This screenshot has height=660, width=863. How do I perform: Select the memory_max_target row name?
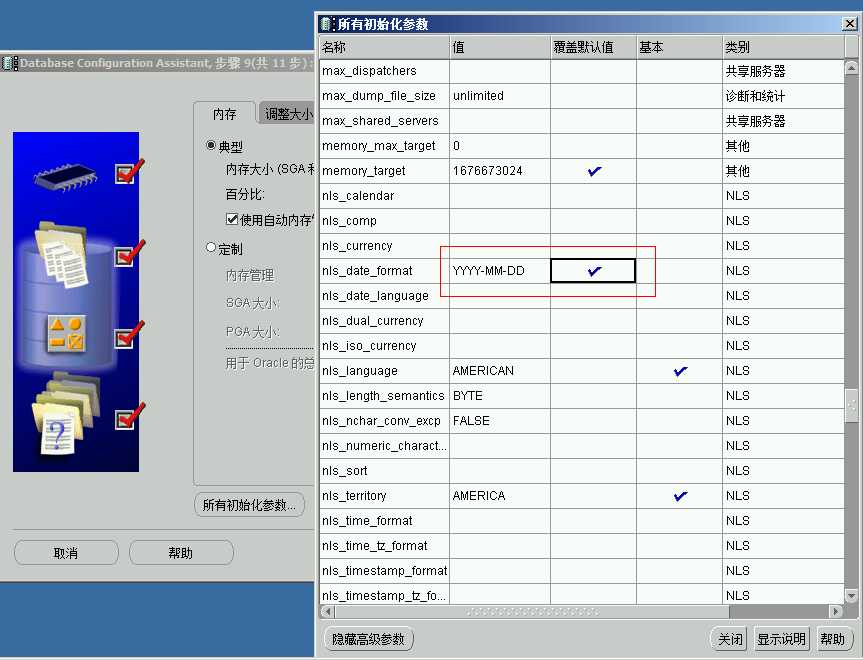384,146
